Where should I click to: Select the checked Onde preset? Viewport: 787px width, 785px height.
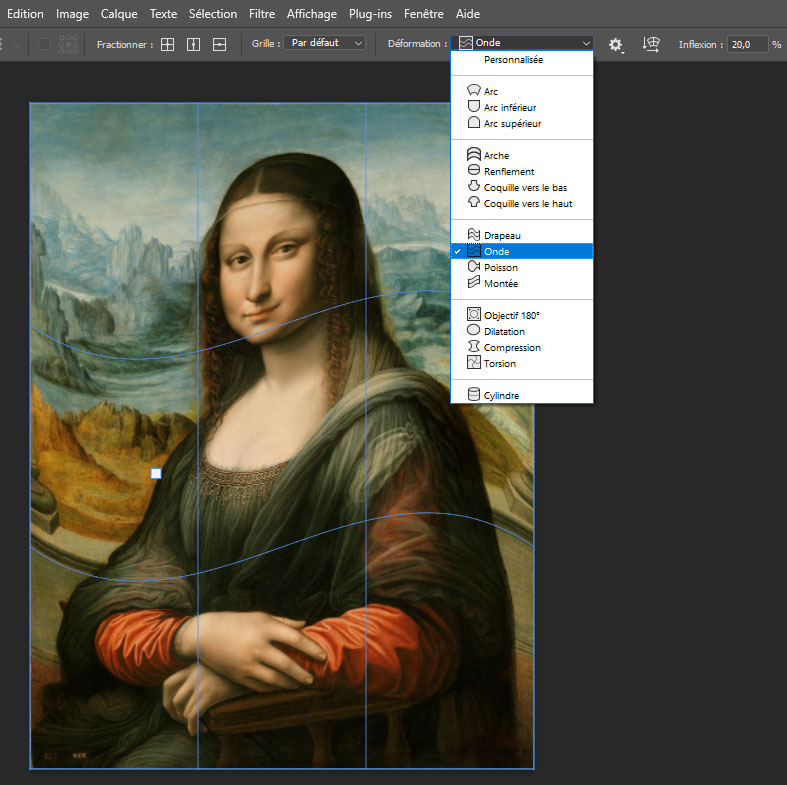click(x=522, y=251)
